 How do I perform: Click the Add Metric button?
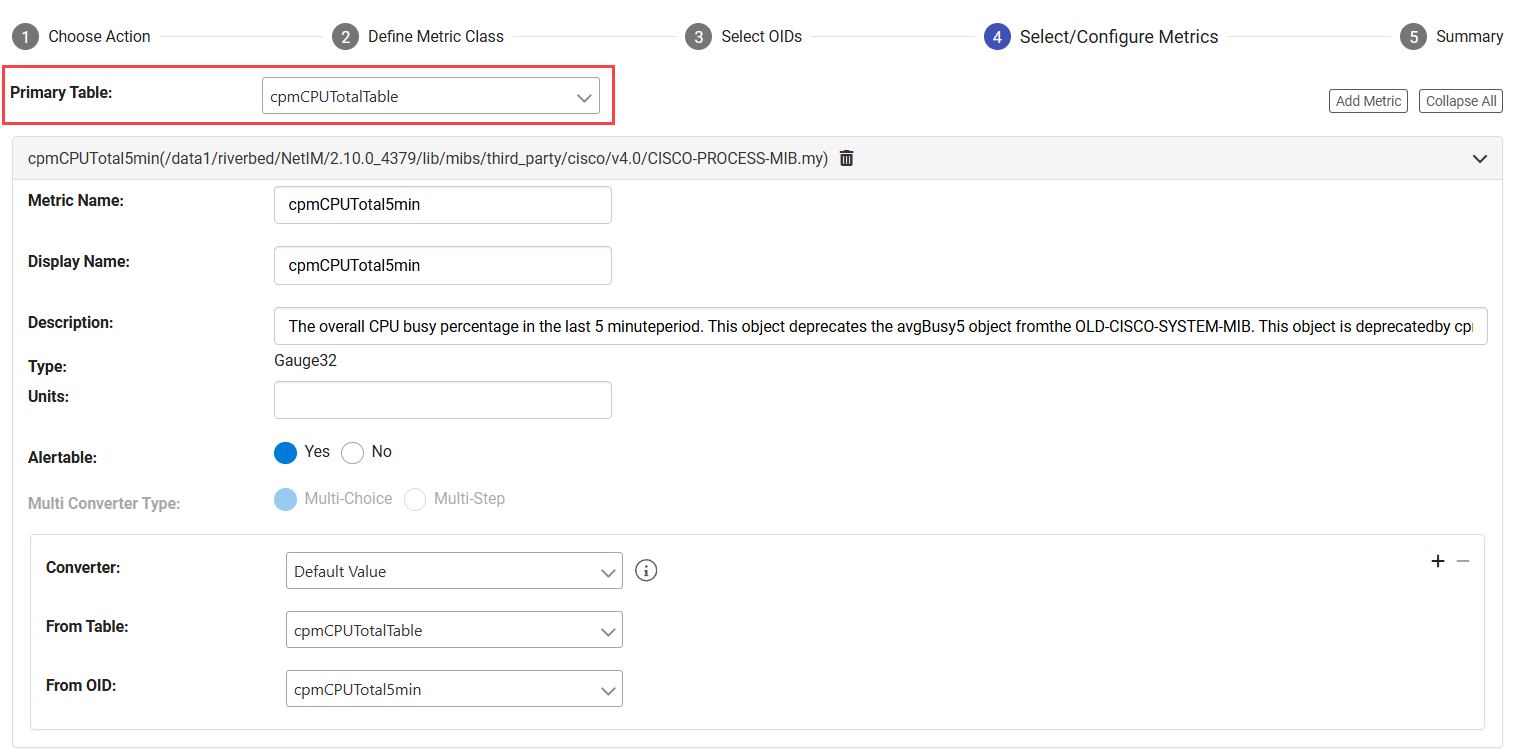(x=1368, y=101)
